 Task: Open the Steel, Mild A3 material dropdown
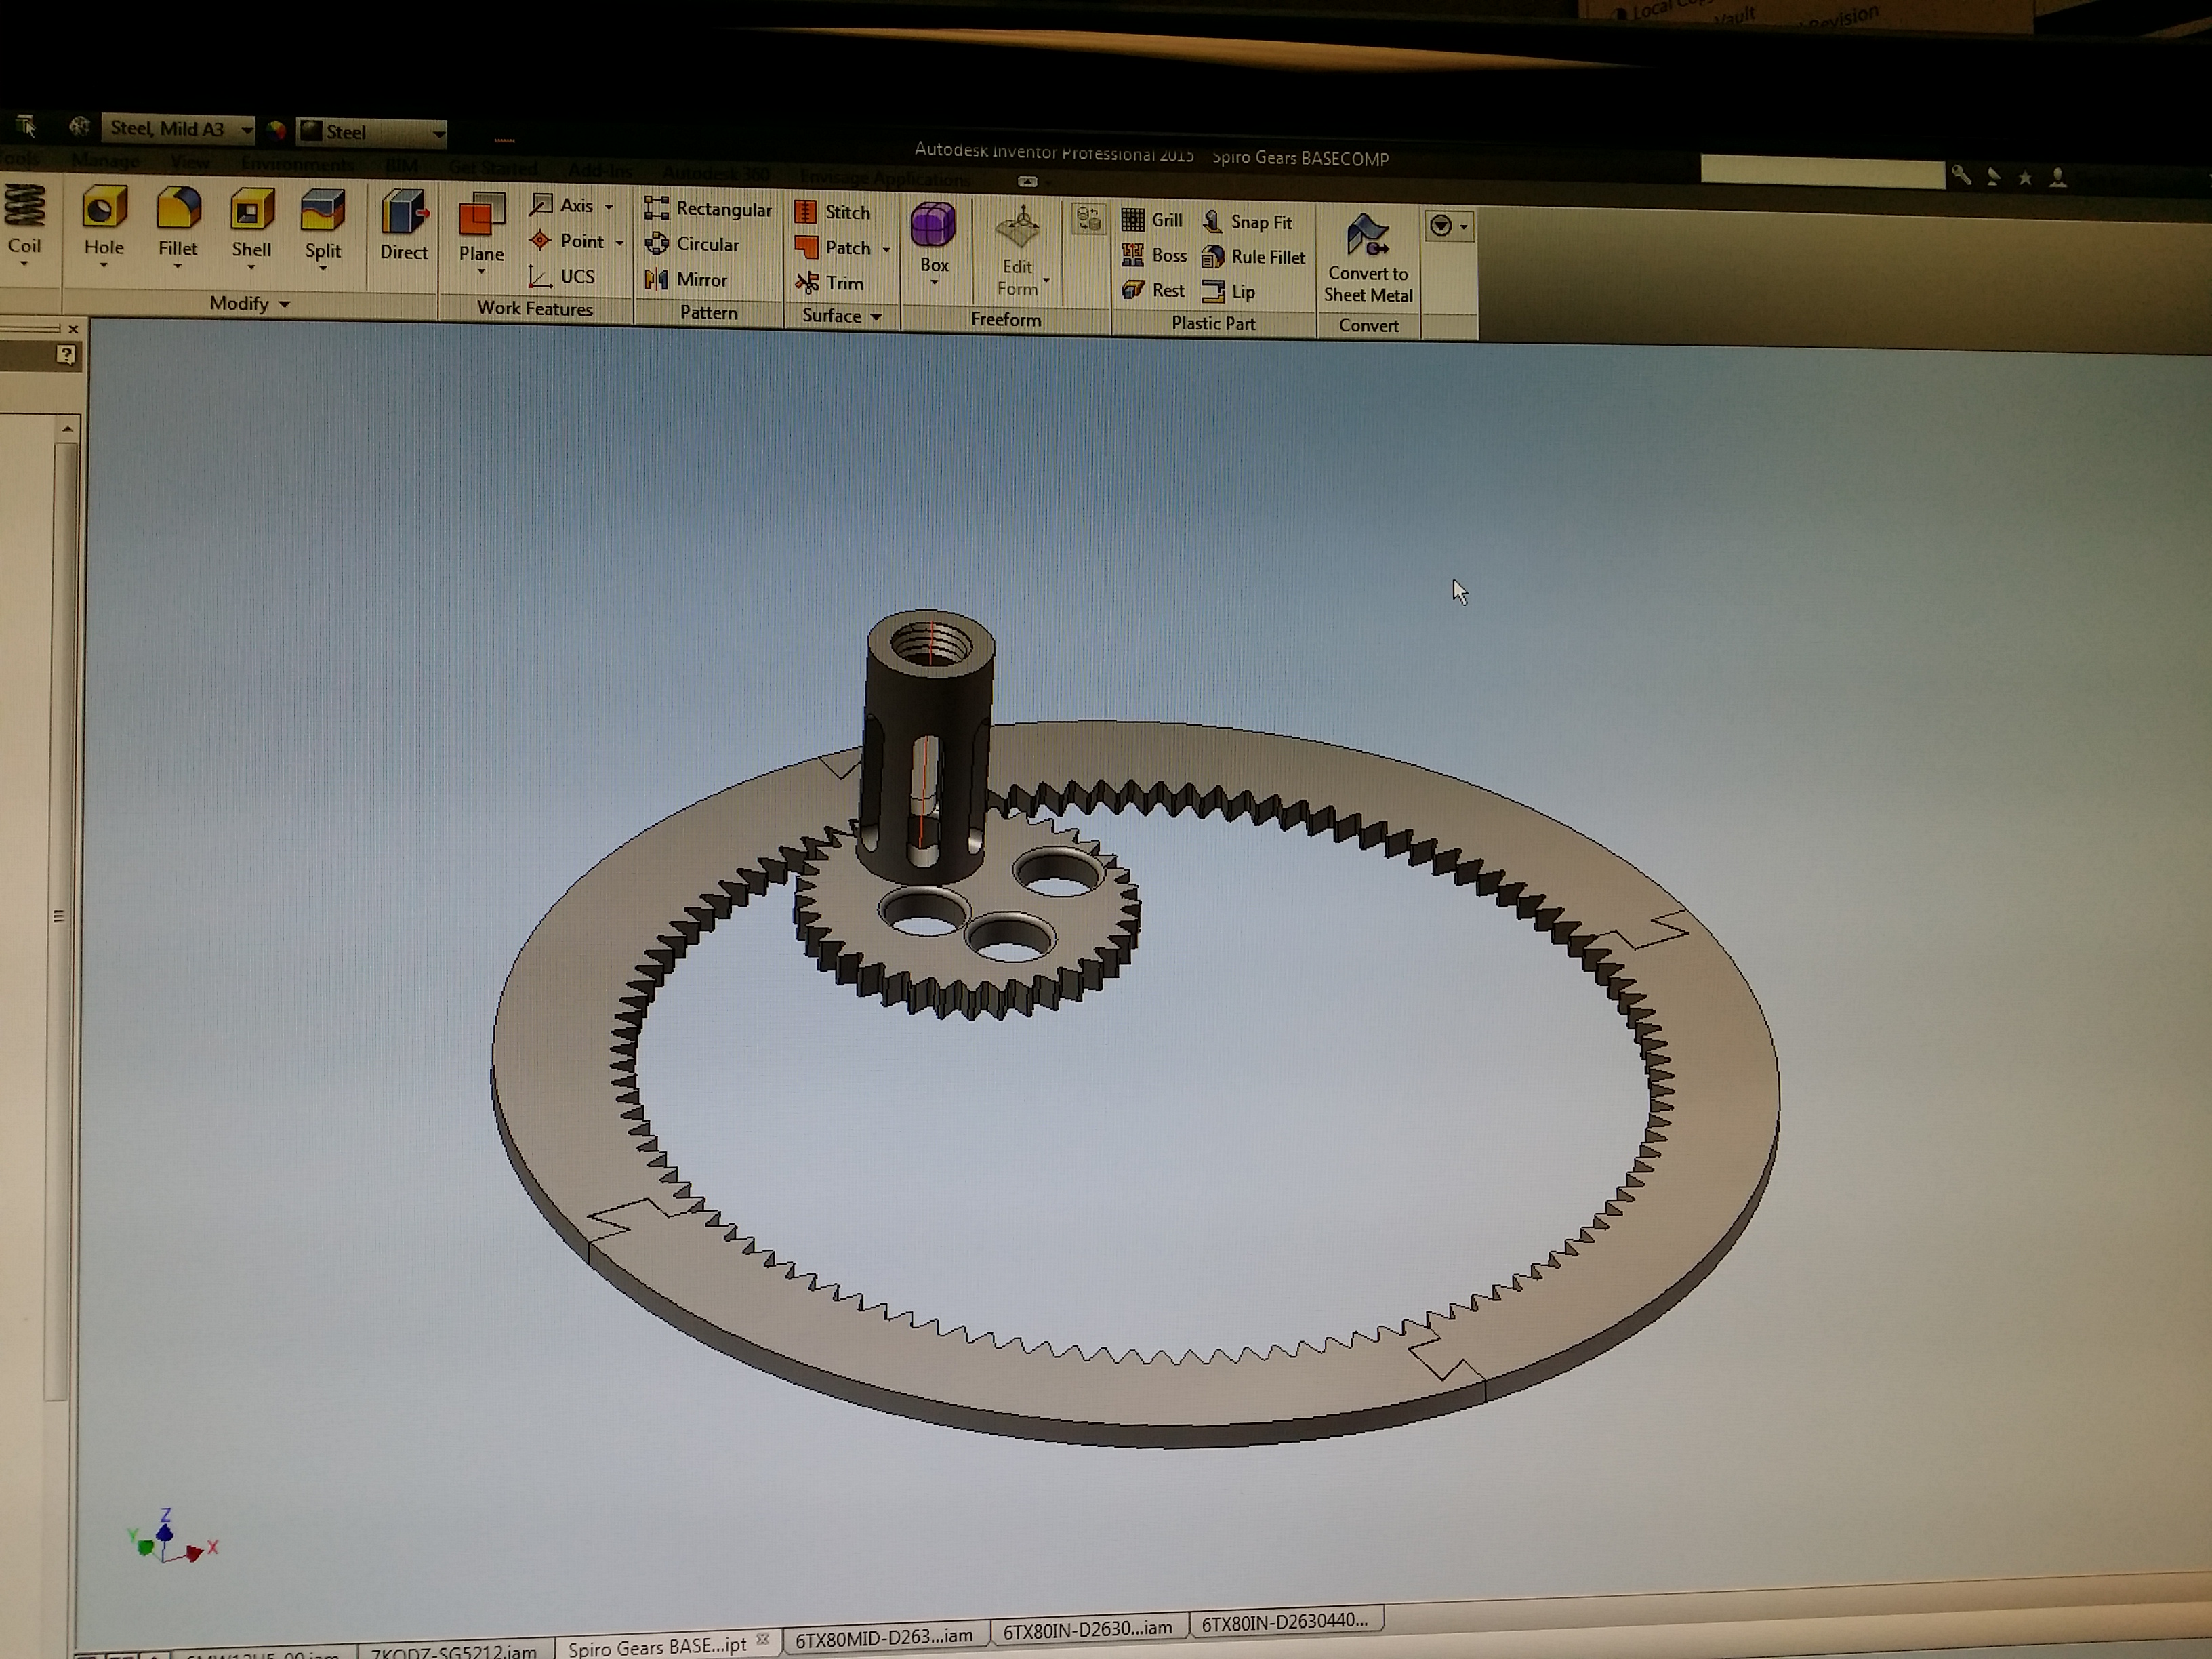[x=179, y=128]
